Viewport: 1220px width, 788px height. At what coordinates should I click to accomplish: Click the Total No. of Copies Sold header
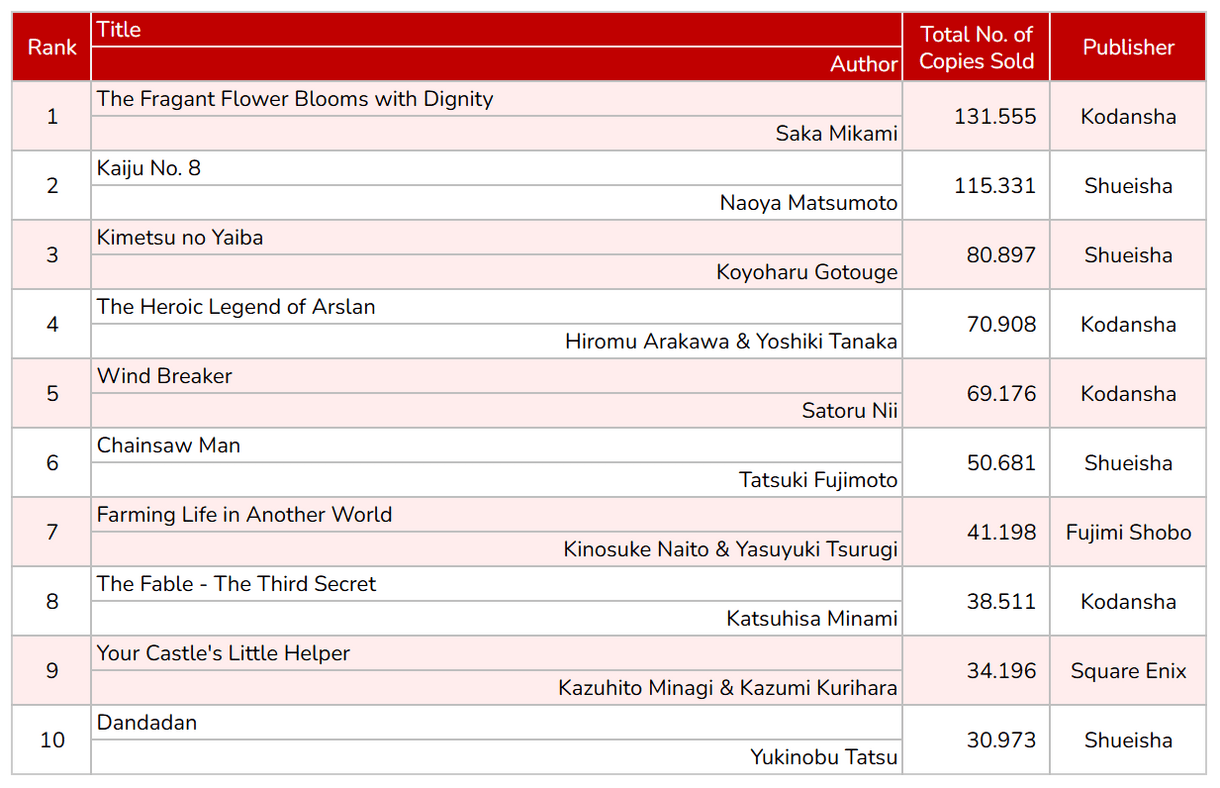(x=976, y=47)
